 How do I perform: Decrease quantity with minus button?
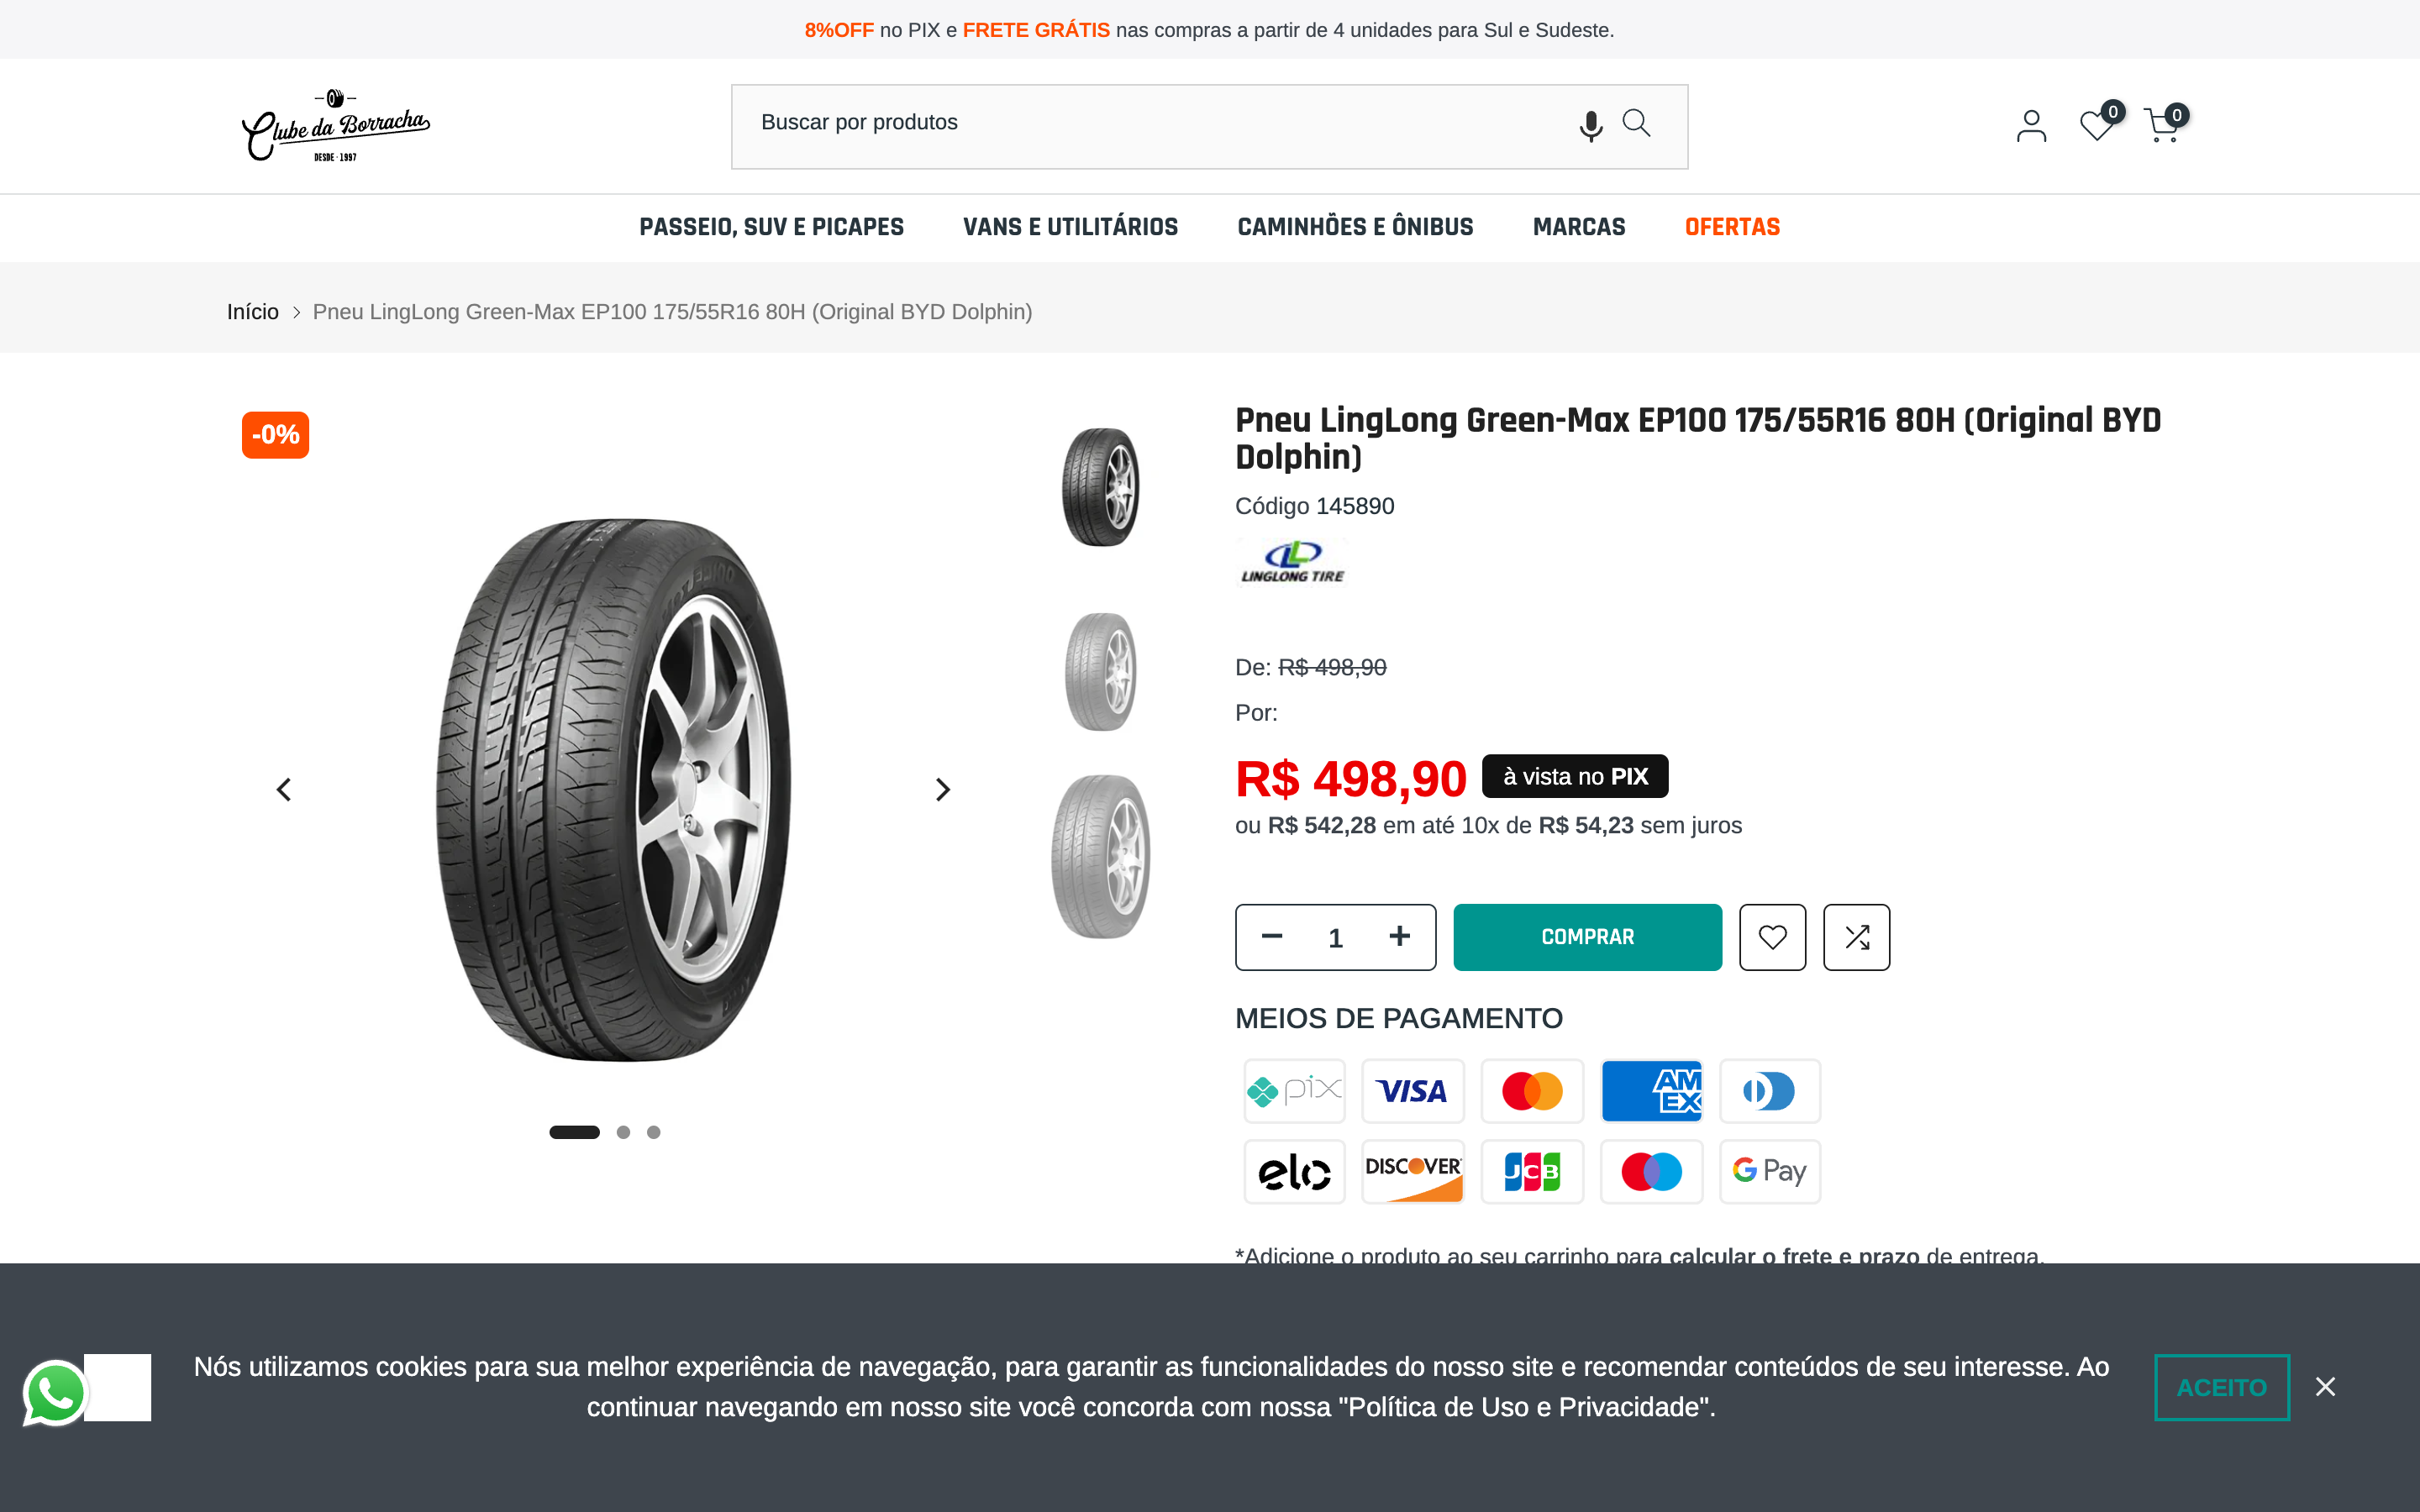(x=1272, y=936)
